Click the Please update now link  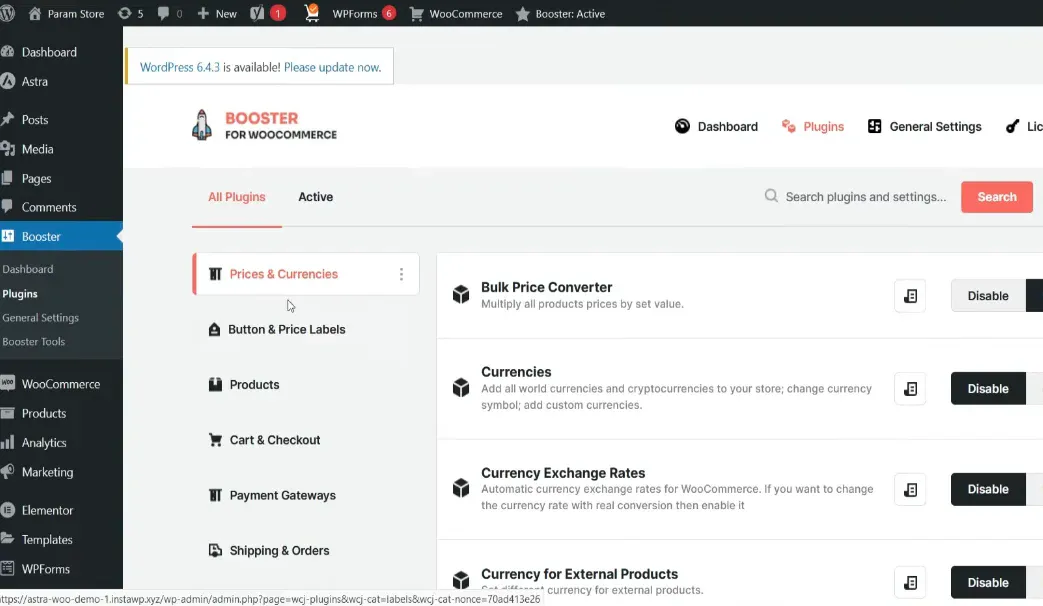332,67
